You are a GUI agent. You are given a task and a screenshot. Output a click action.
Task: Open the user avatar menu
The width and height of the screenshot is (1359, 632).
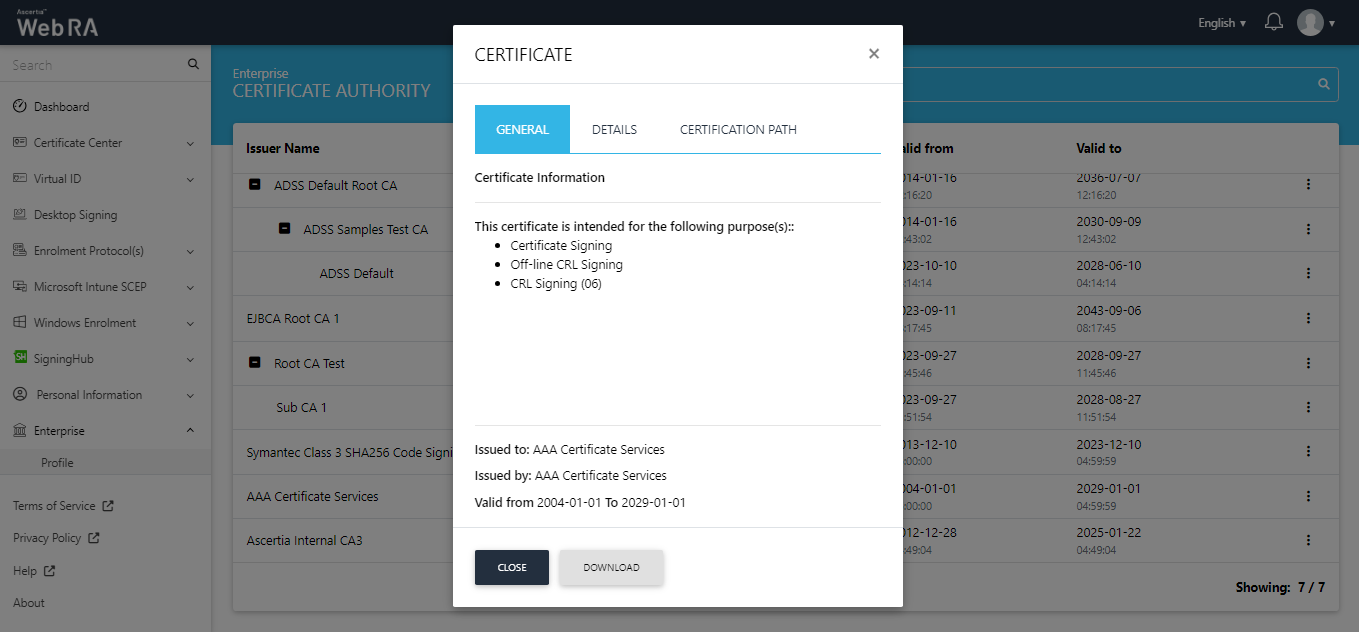(x=1315, y=22)
